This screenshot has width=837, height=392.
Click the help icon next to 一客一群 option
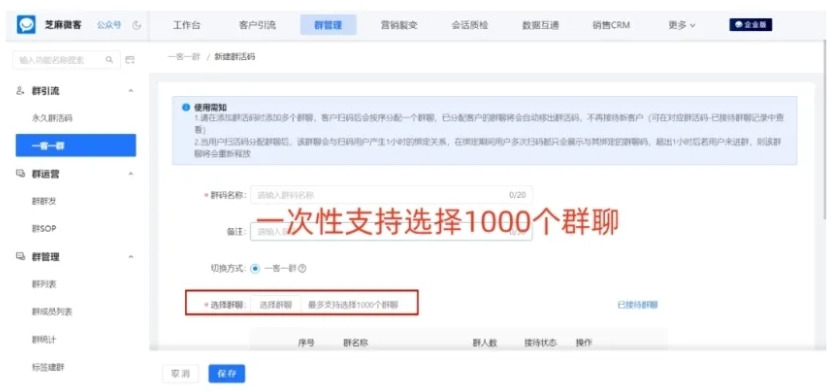(x=302, y=269)
